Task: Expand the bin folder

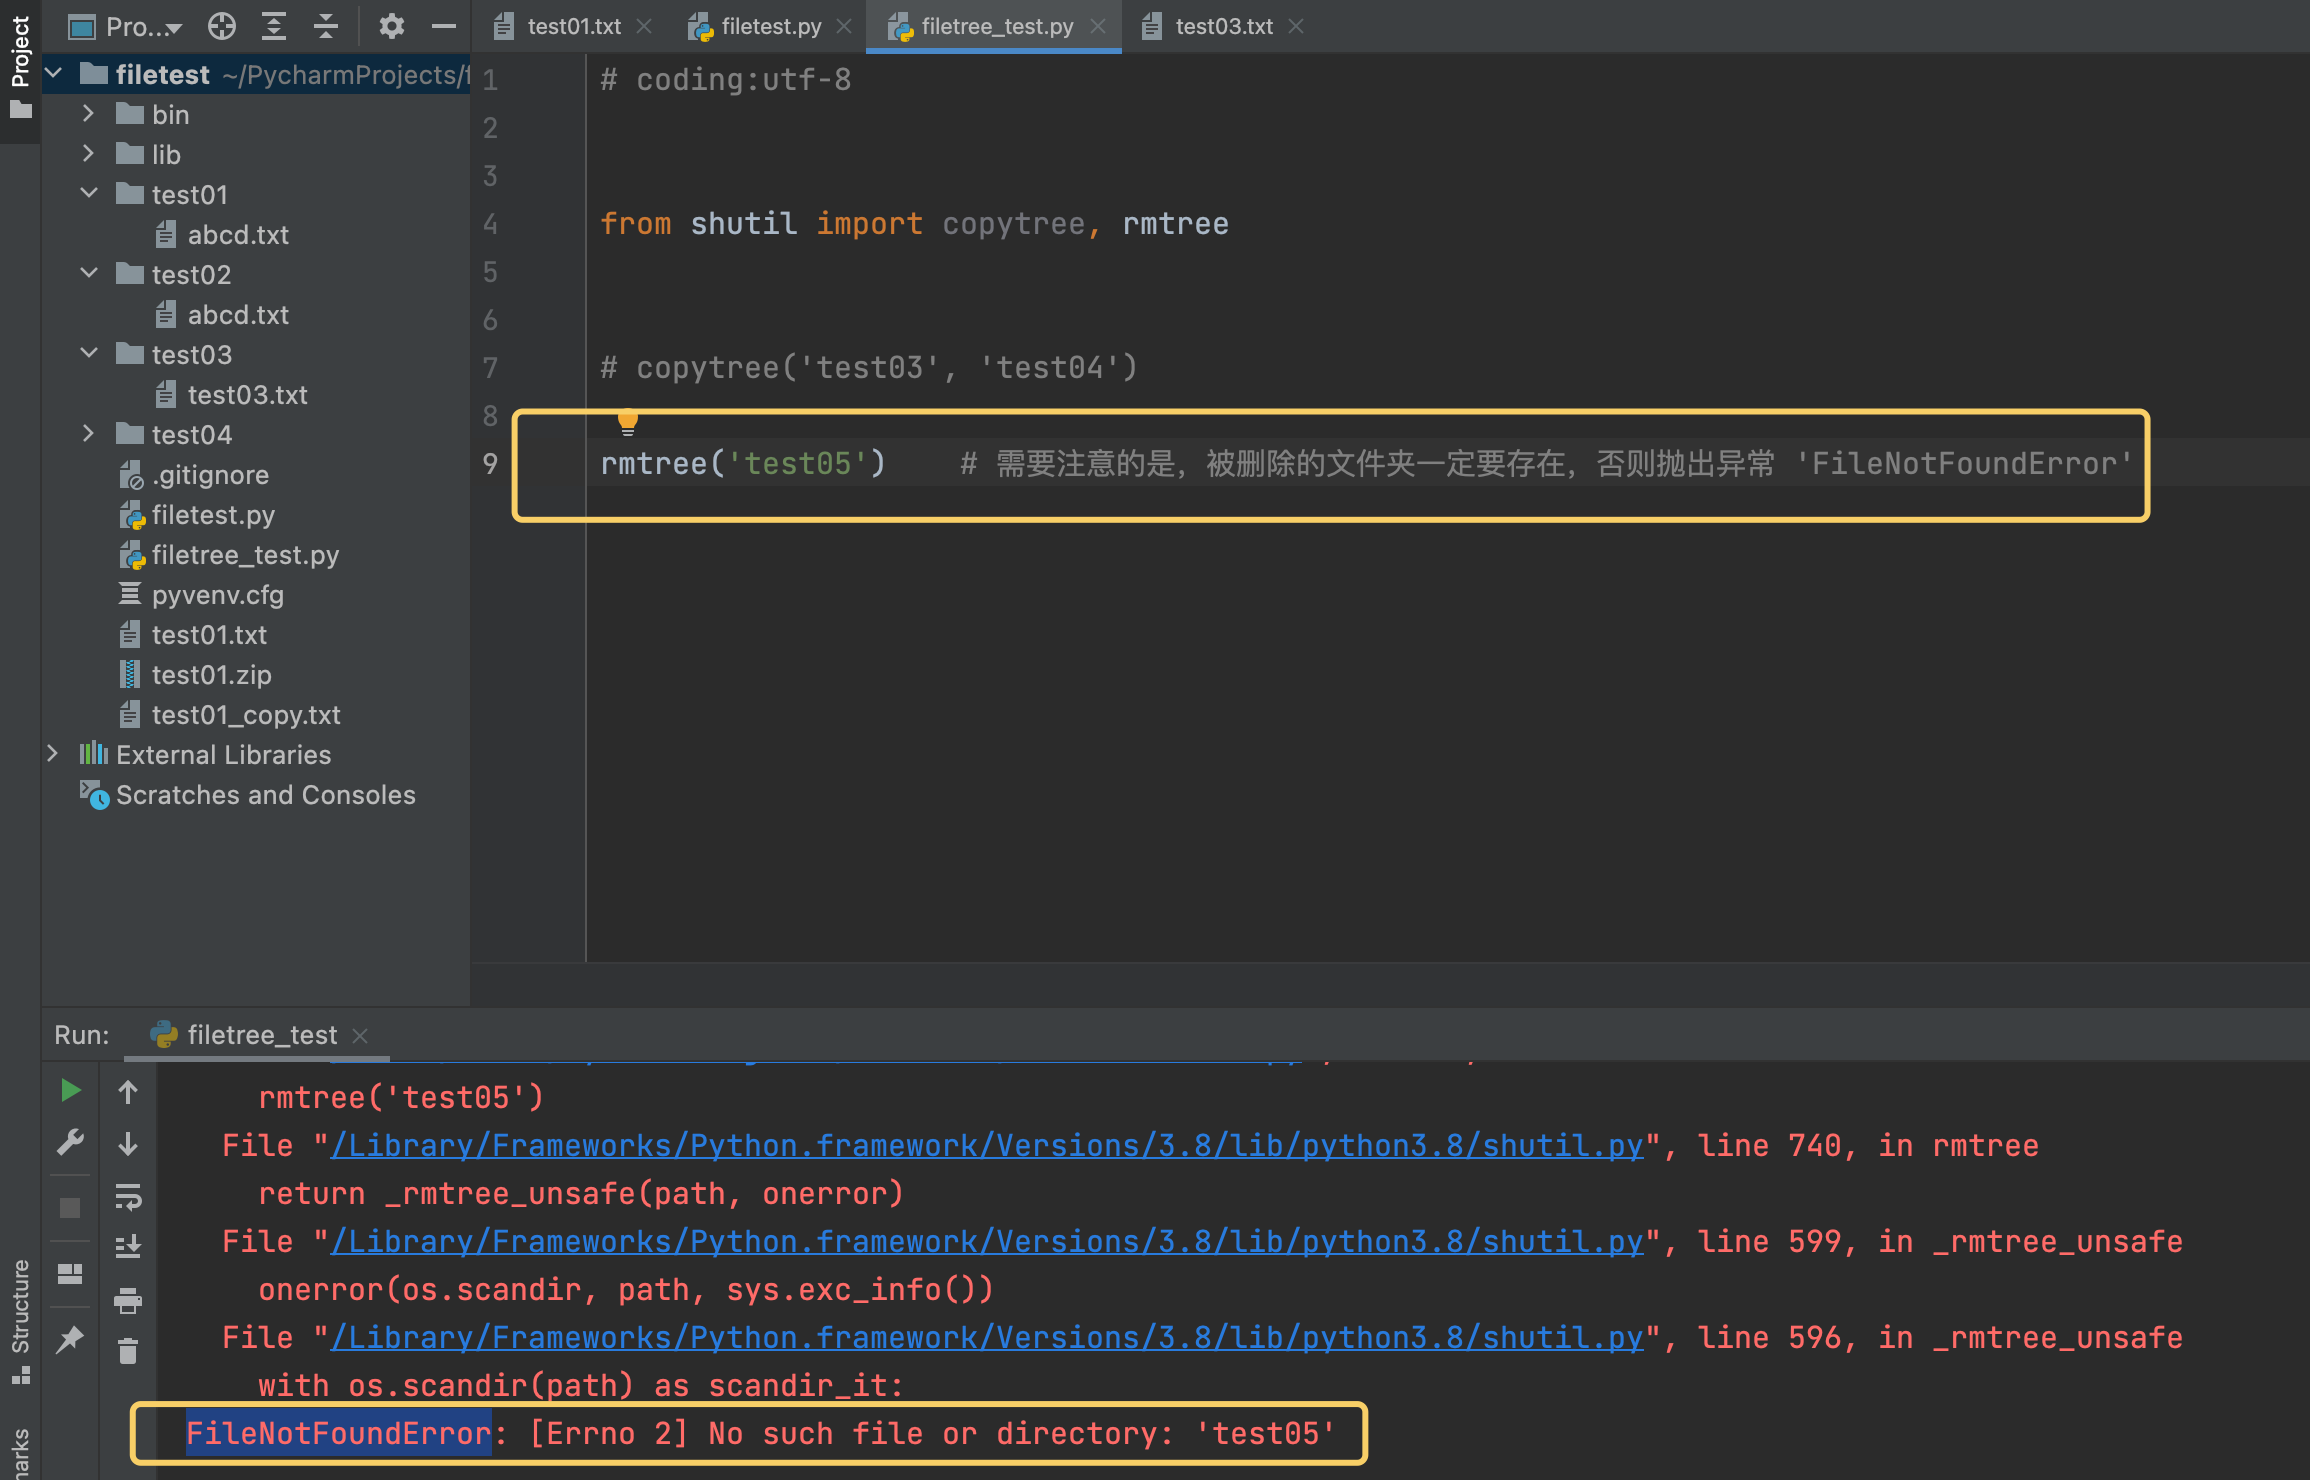Action: click(x=88, y=114)
